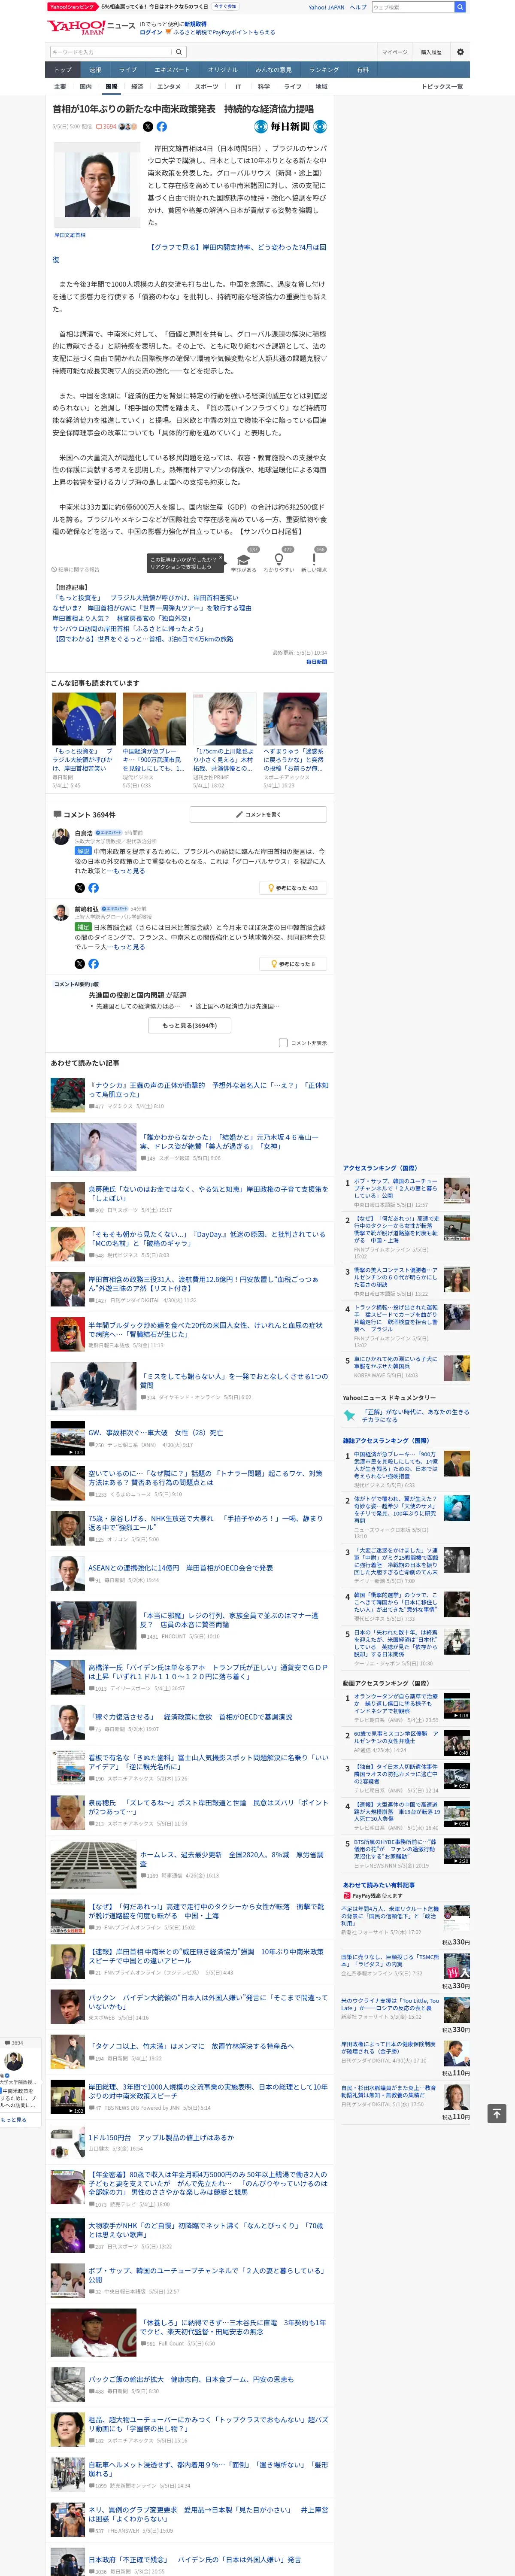515x2576 pixels.
Task: Open related link 「もっと投資を」ブラジル大統領
Action: coord(146,598)
